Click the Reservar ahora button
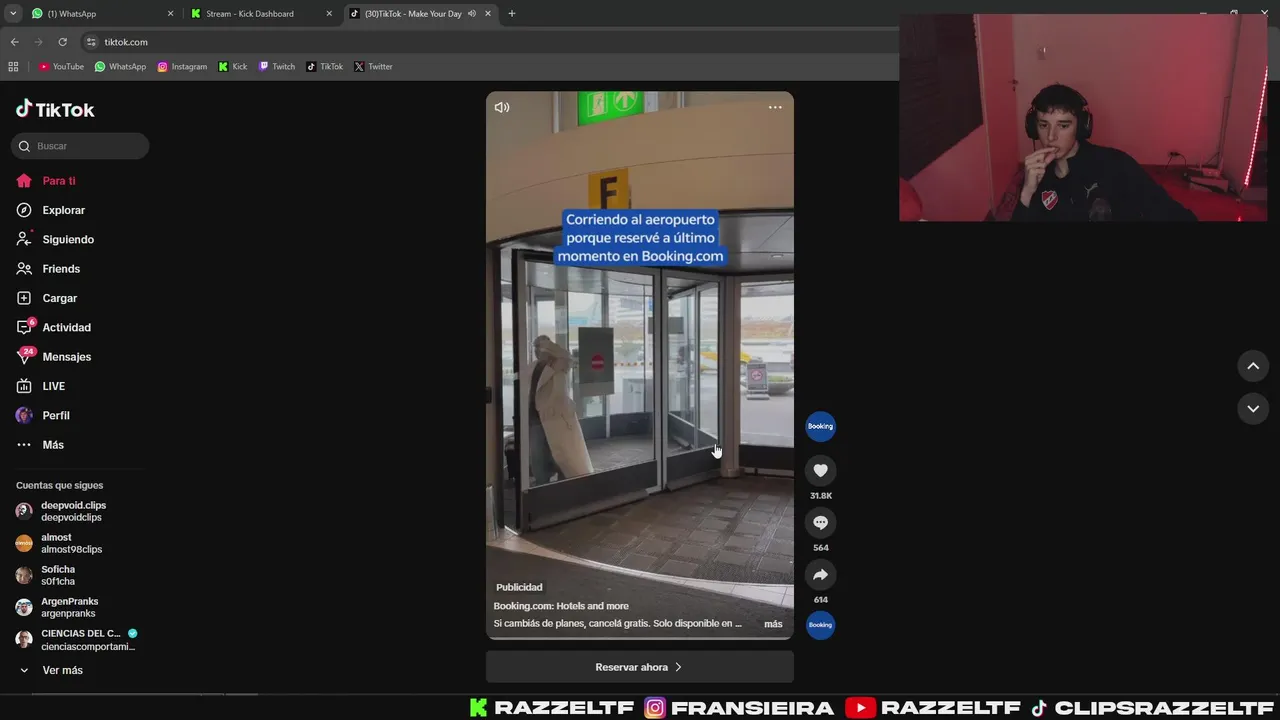Image resolution: width=1280 pixels, height=720 pixels. [640, 667]
